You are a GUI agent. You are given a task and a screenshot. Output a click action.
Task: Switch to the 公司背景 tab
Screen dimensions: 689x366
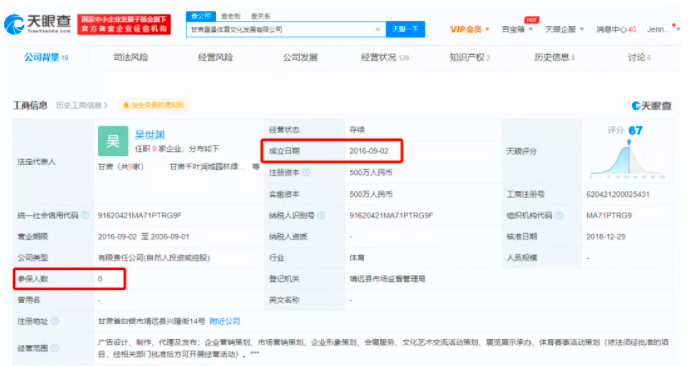(x=46, y=58)
